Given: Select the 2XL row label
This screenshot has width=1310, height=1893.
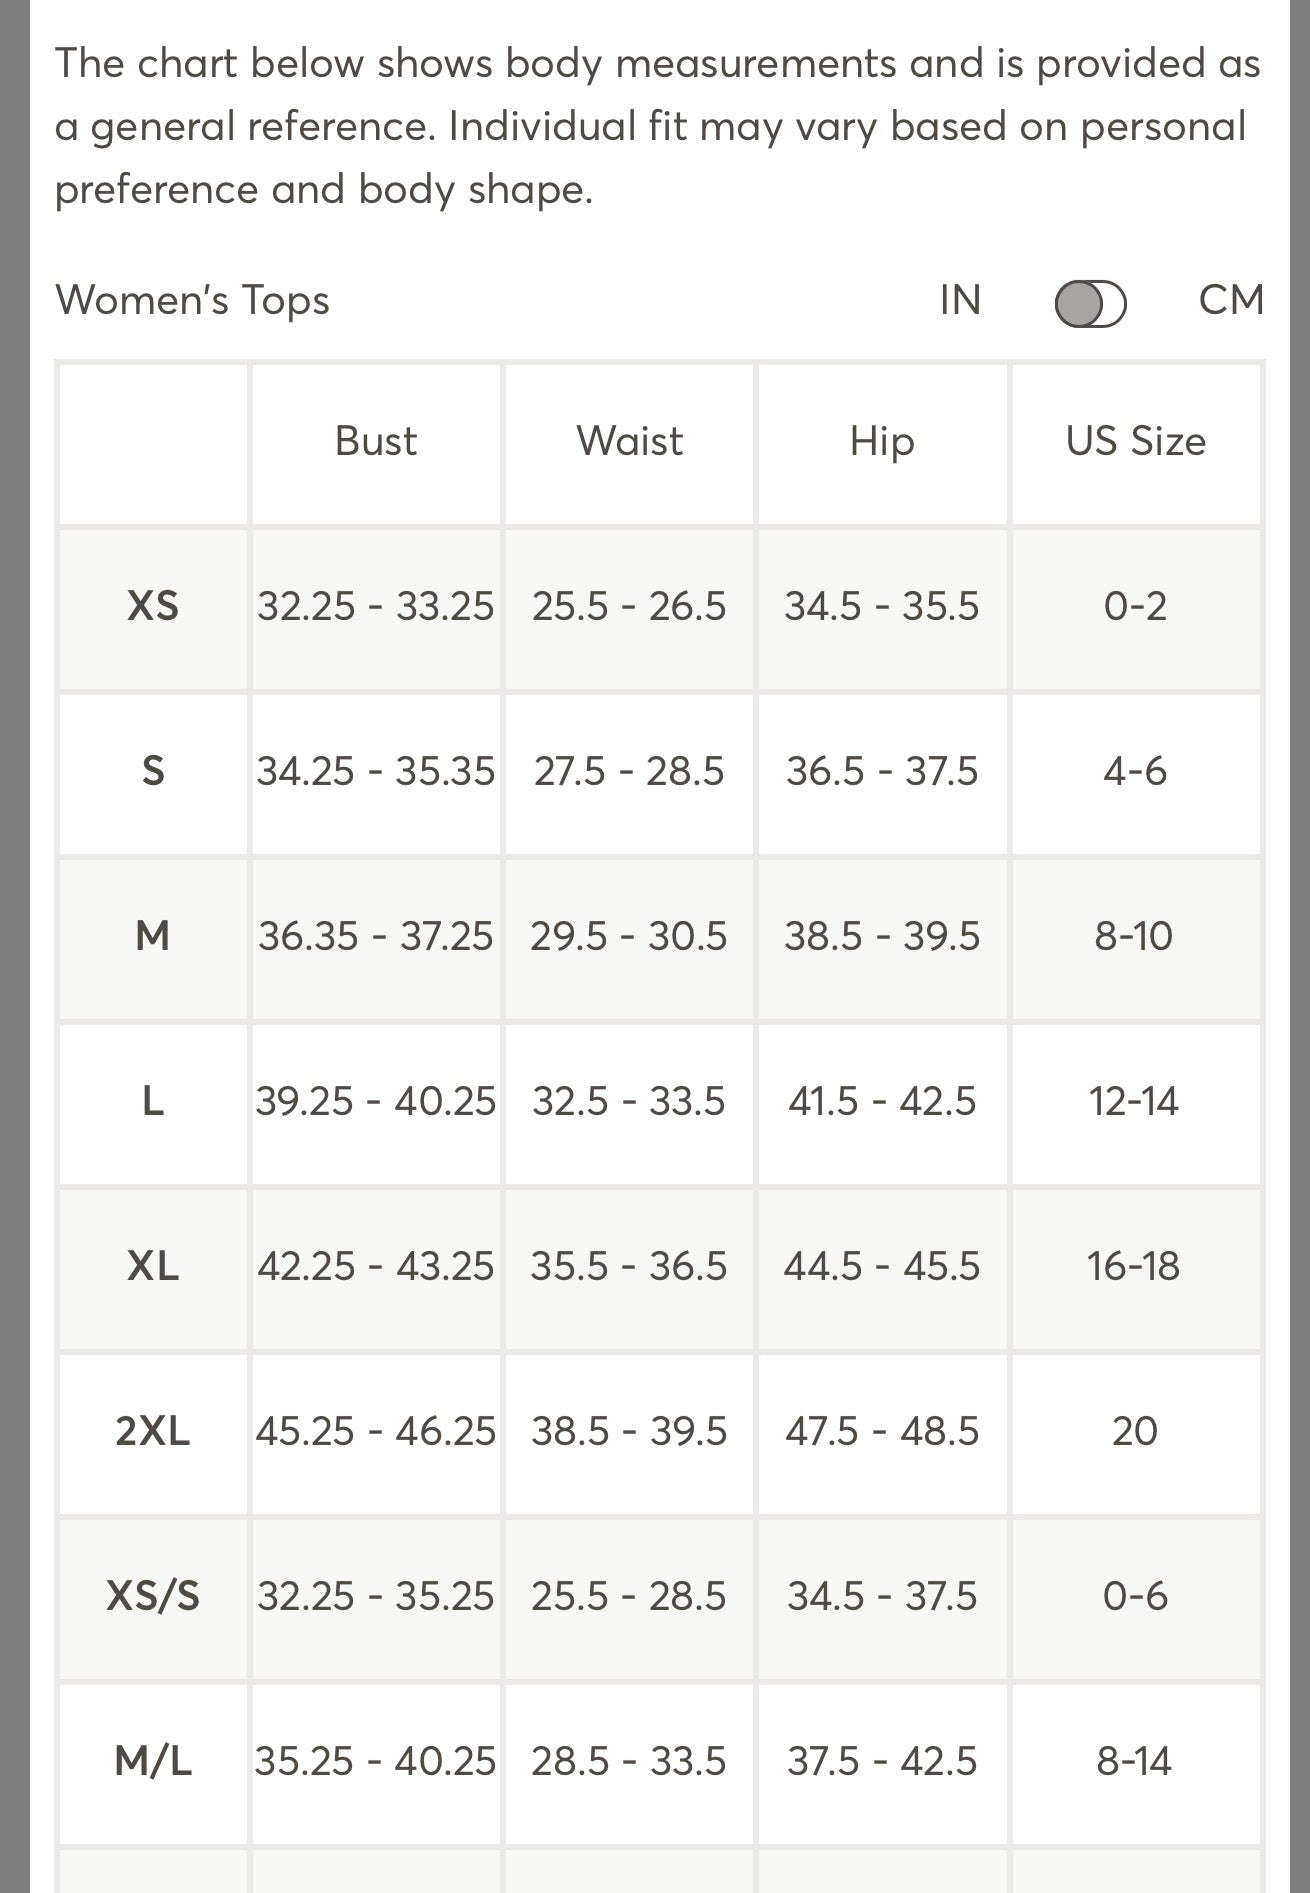Looking at the screenshot, I should point(153,1431).
